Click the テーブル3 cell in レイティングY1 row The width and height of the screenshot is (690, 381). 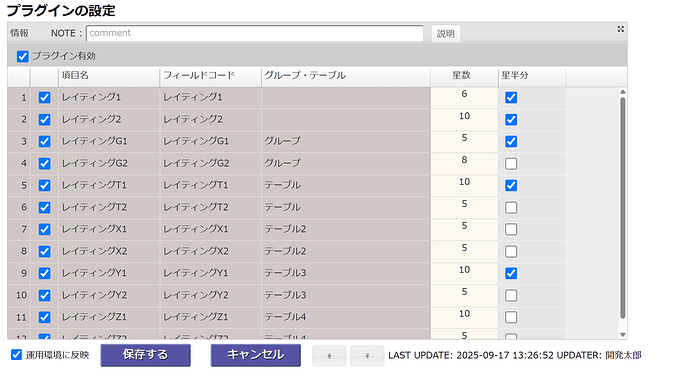click(x=345, y=273)
